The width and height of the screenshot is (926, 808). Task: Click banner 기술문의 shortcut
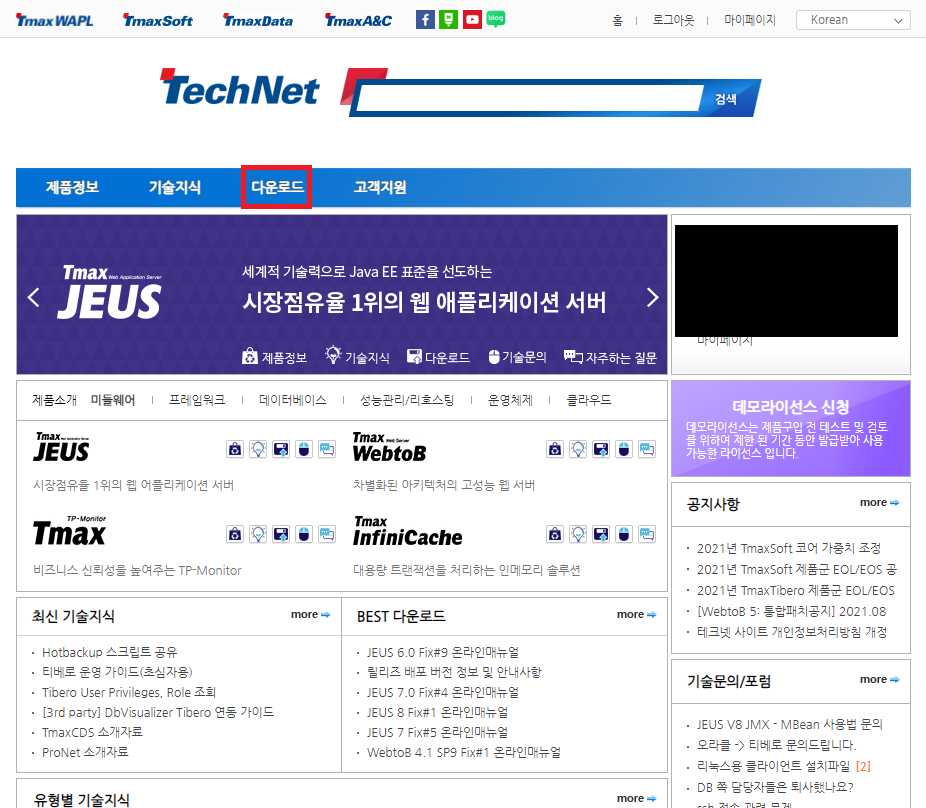[517, 357]
